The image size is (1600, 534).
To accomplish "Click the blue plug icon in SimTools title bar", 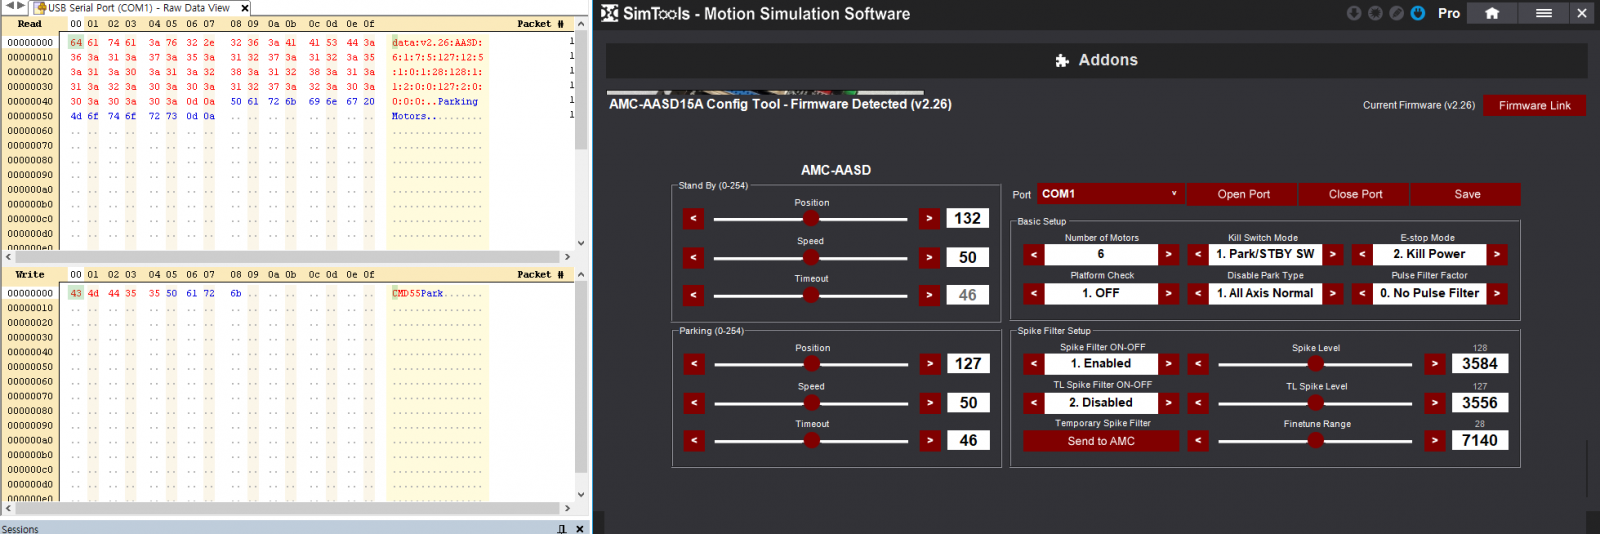I will tap(1418, 13).
